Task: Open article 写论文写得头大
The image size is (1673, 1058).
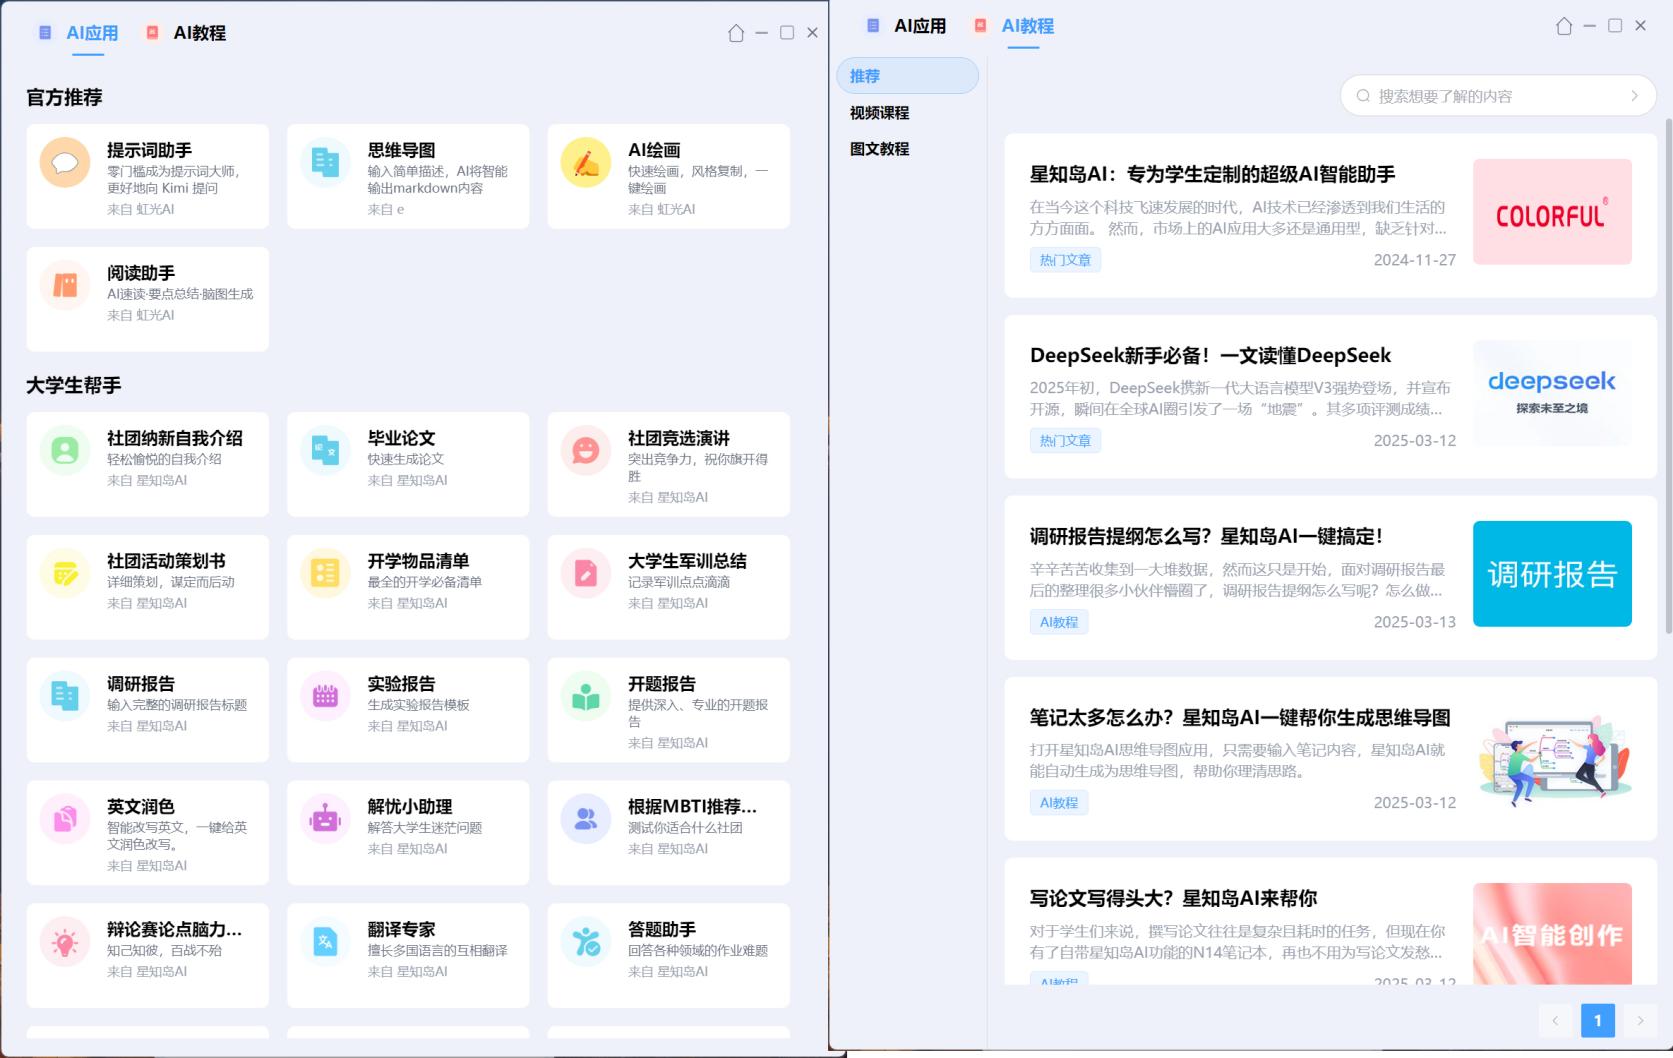Action: pos(1174,898)
